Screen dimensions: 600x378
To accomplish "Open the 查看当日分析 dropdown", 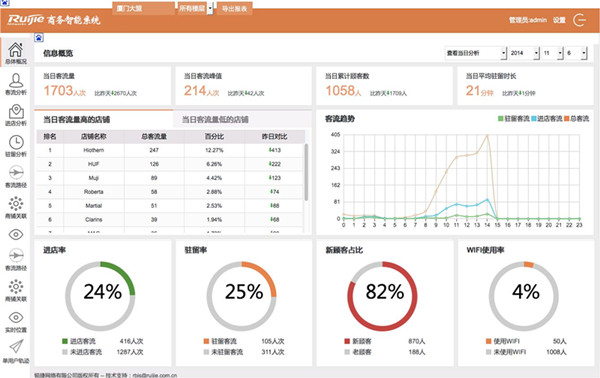I will pyautogui.click(x=476, y=53).
